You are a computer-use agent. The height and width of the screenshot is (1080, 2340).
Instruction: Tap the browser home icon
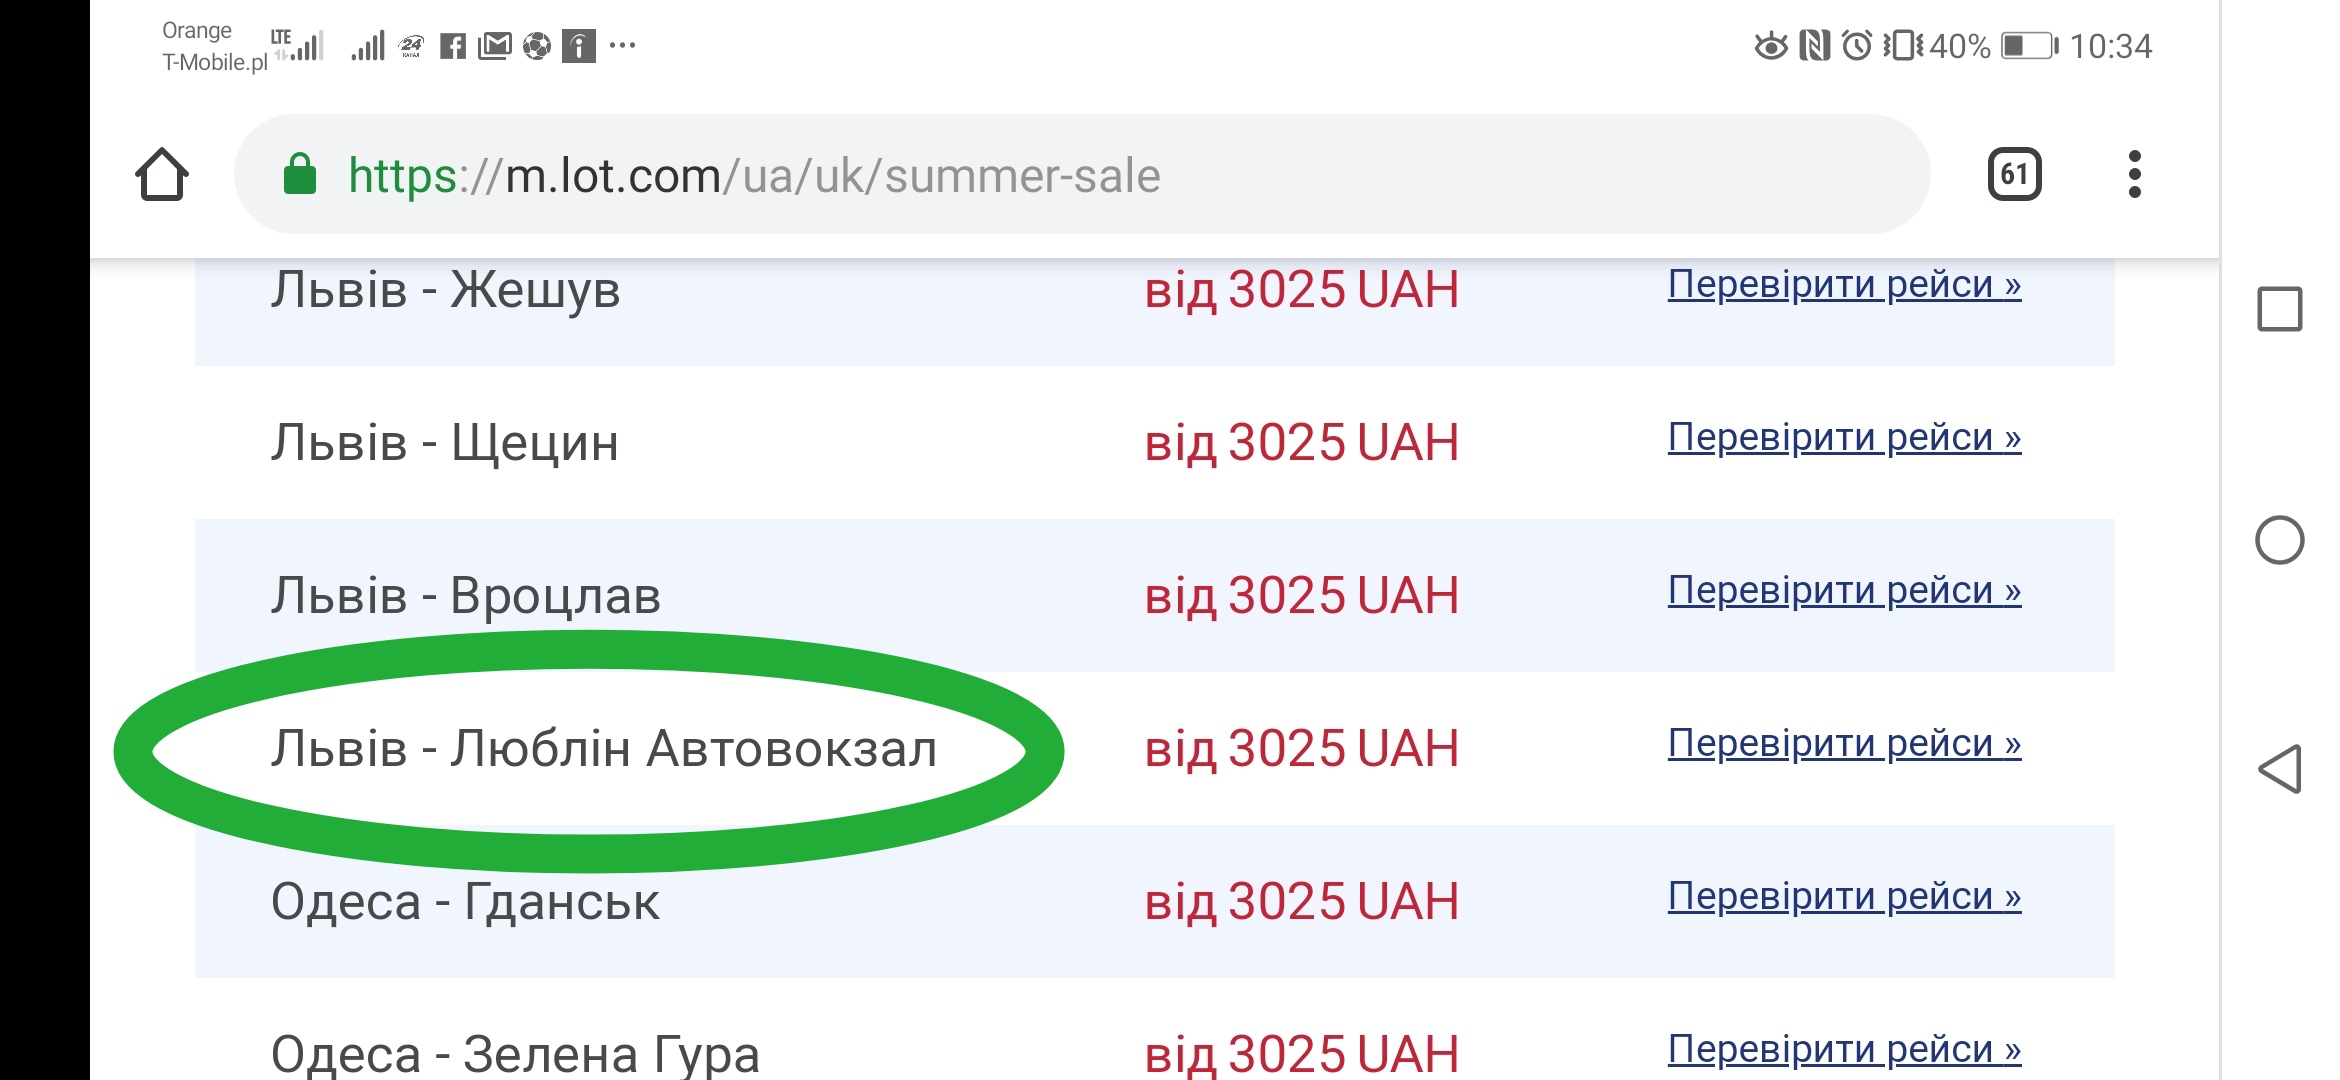coord(162,175)
